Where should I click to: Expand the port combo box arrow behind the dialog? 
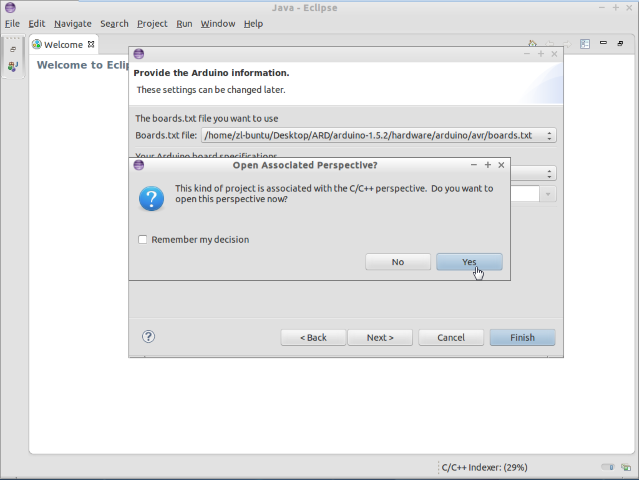click(548, 194)
